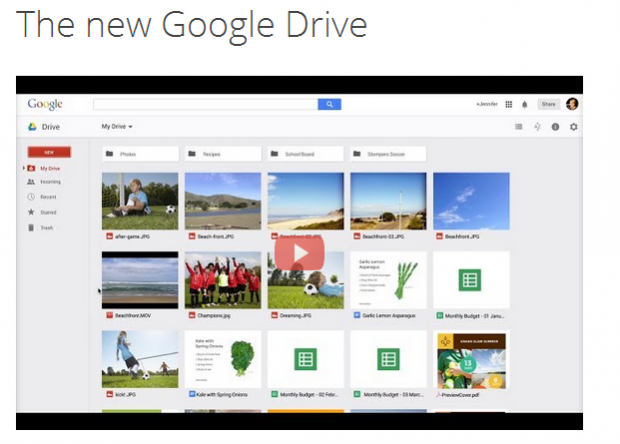Screen dimensions: 620x444
Task: Click the Incoming people icon
Action: coord(31,182)
